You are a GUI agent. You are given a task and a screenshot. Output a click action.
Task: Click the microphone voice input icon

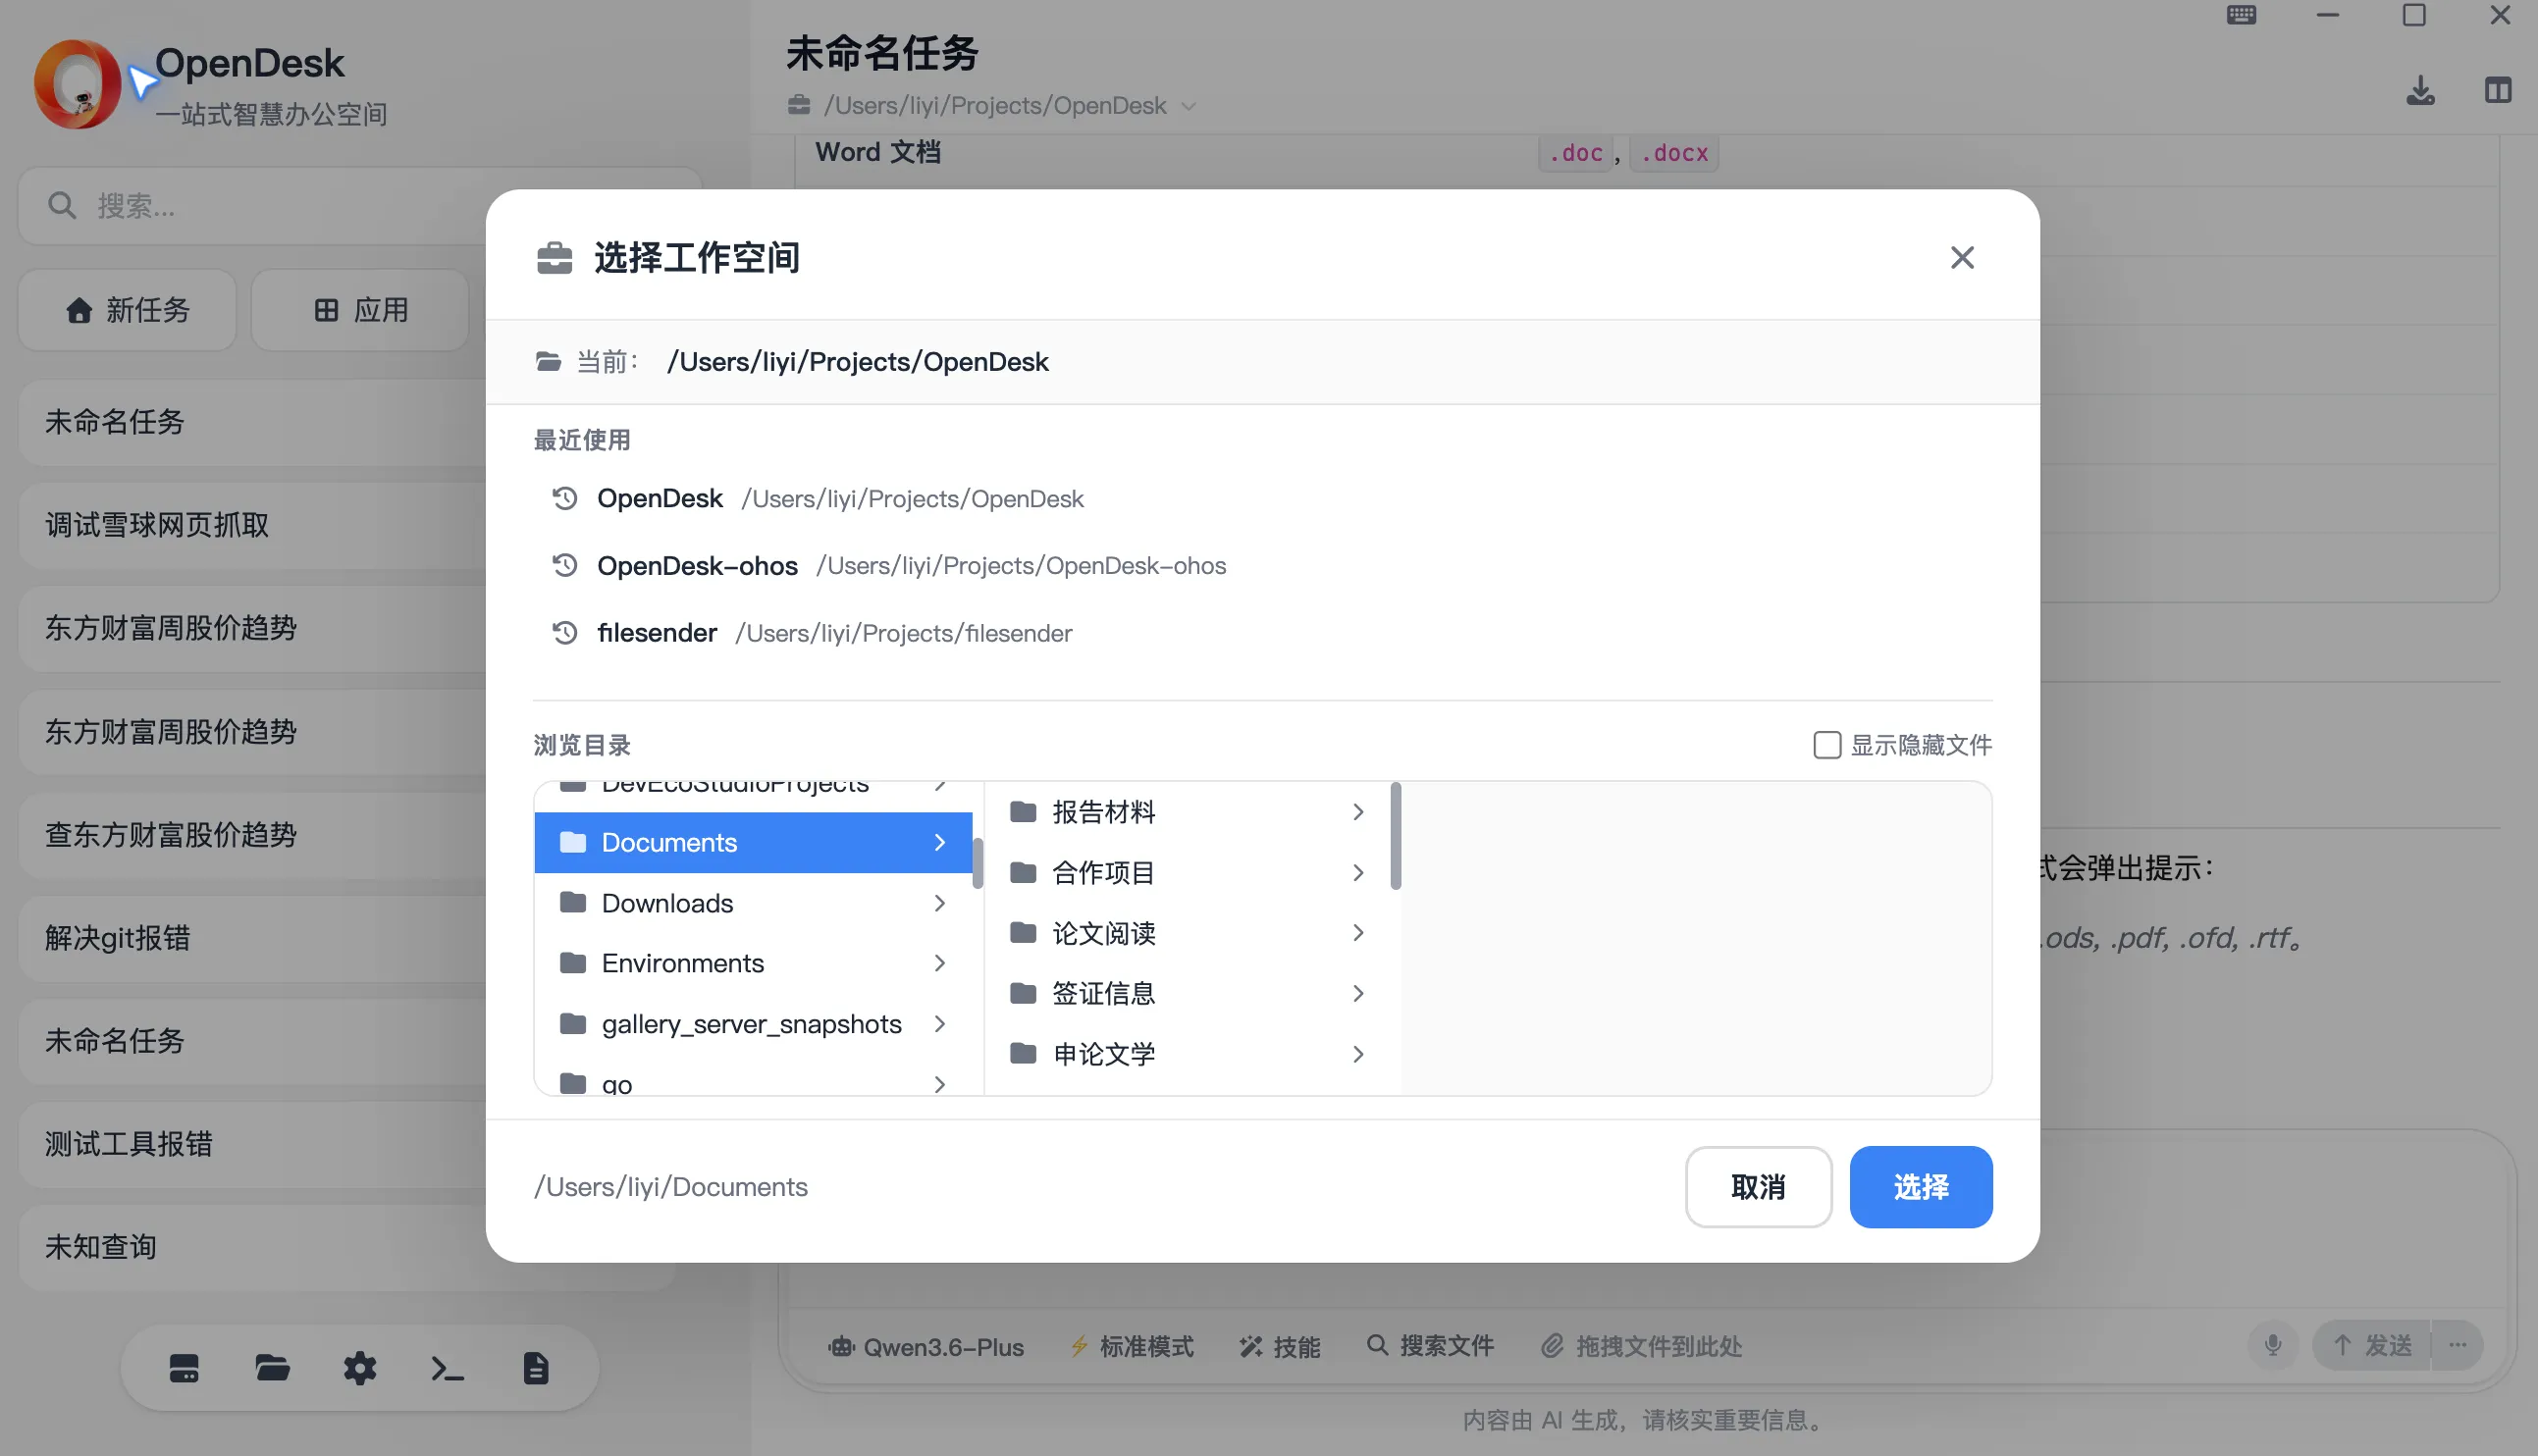point(2273,1345)
